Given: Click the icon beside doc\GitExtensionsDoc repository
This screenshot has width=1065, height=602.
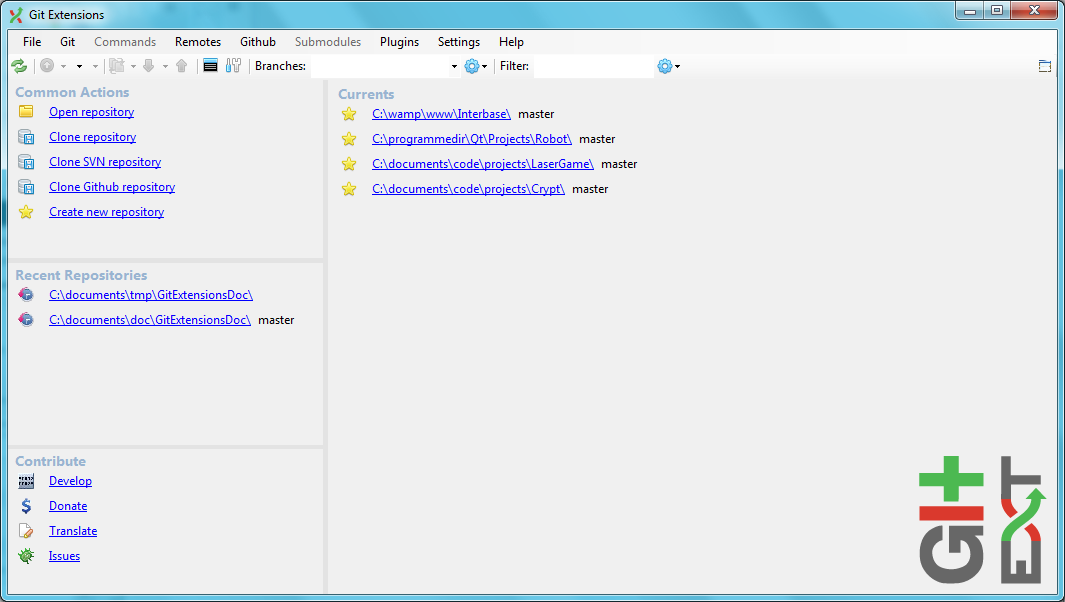Looking at the screenshot, I should (x=26, y=319).
